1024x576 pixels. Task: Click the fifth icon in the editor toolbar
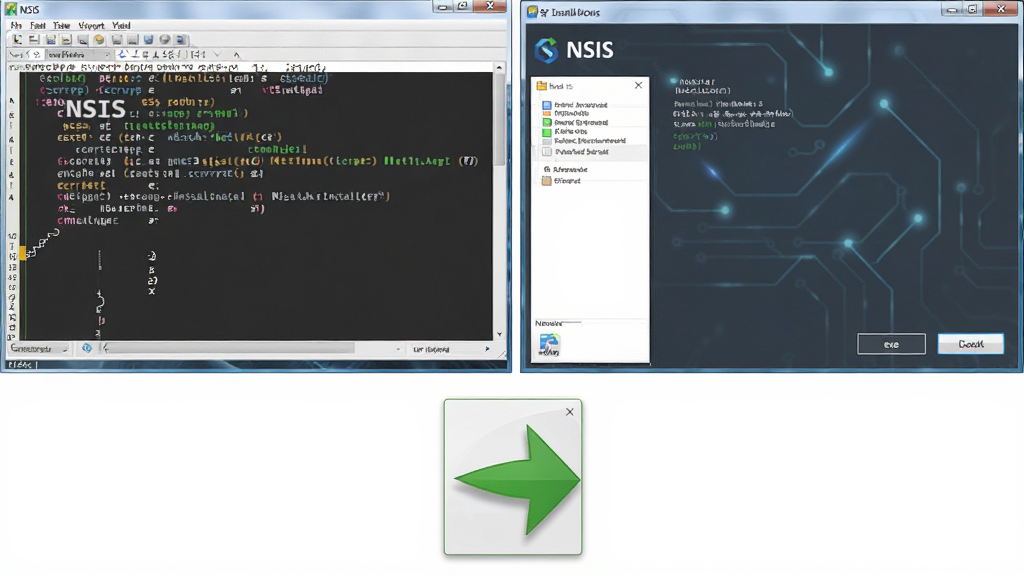(82, 40)
